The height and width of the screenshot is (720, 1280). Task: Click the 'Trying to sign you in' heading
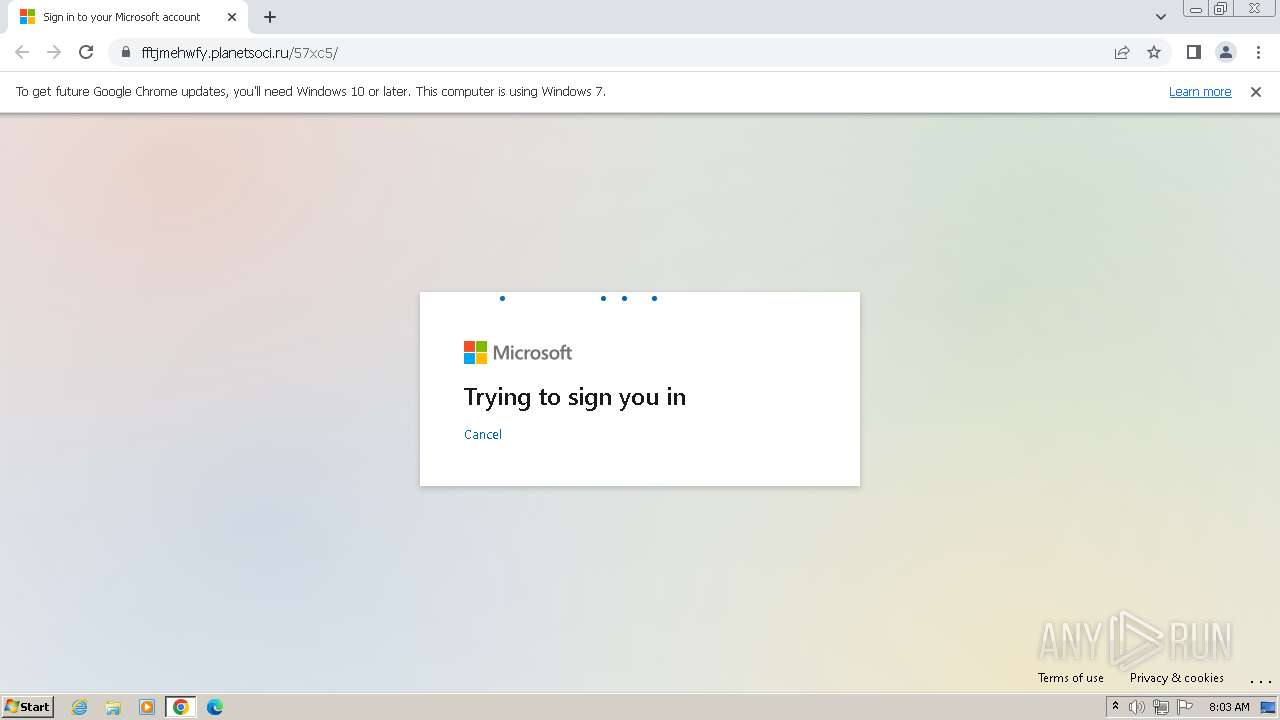[575, 397]
